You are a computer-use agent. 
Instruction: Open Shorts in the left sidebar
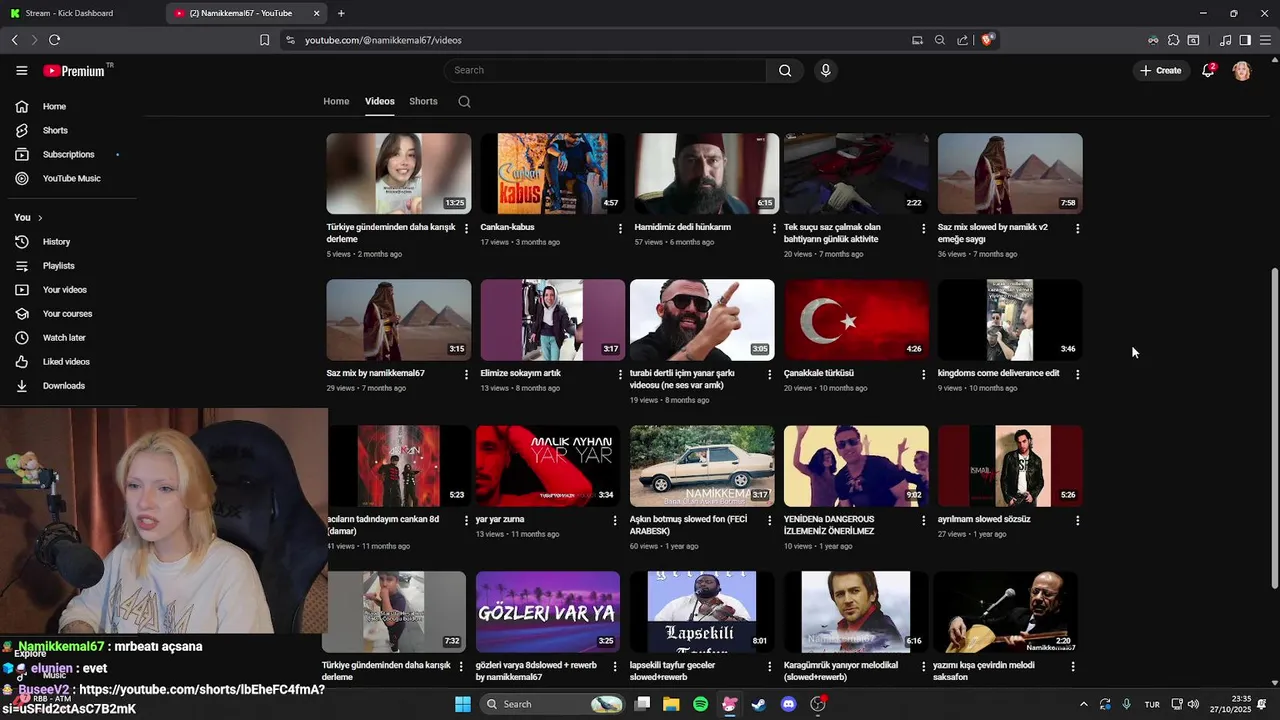pos(55,130)
